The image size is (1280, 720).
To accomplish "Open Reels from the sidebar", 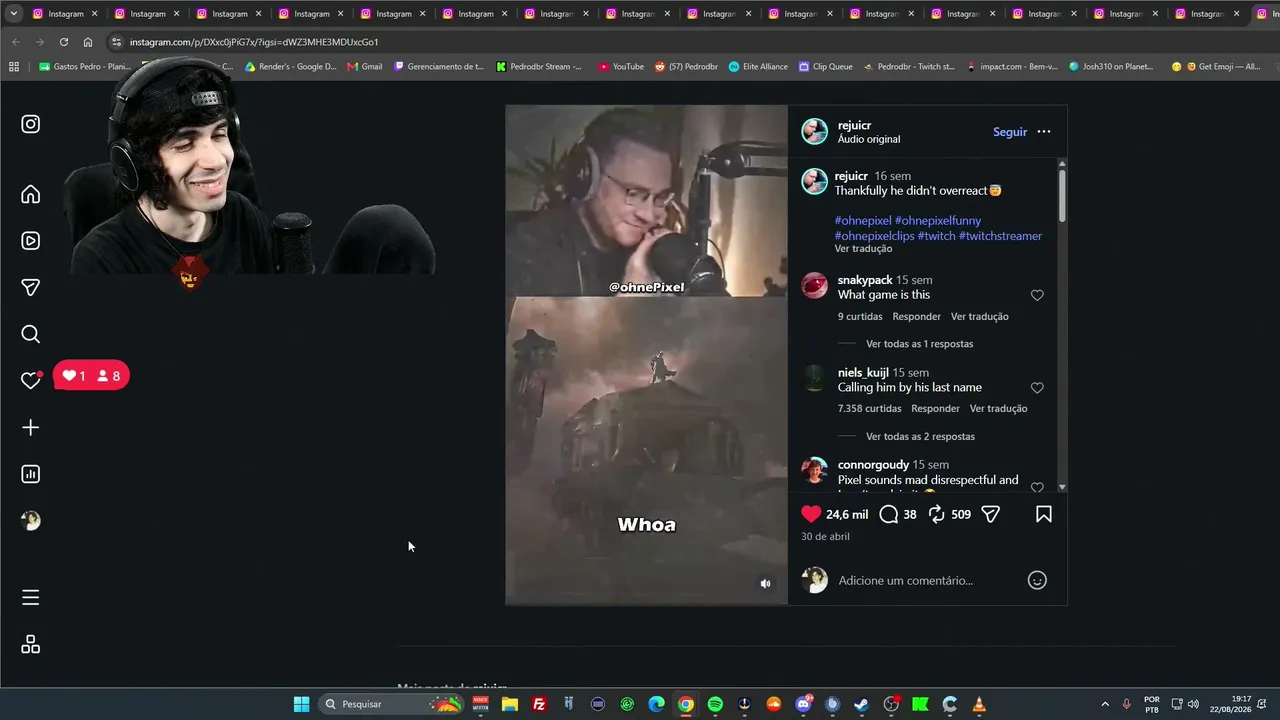I will click(x=31, y=241).
